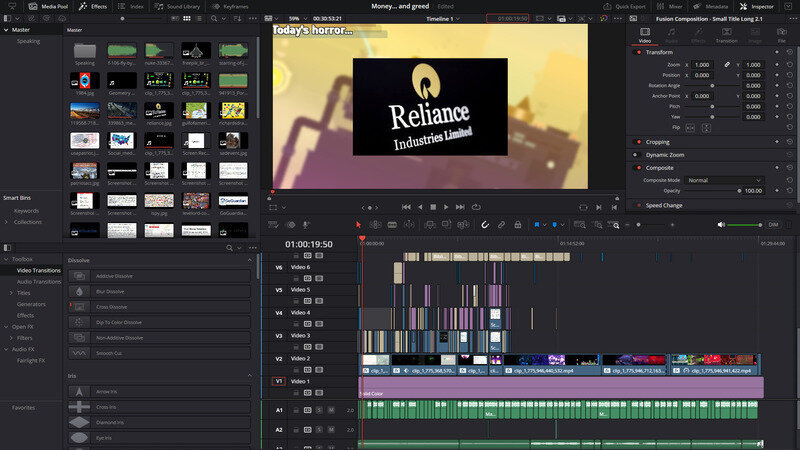Viewport: 800px width, 450px height.
Task: Adjust the Rotation Angle slider handle
Action: pos(712,86)
